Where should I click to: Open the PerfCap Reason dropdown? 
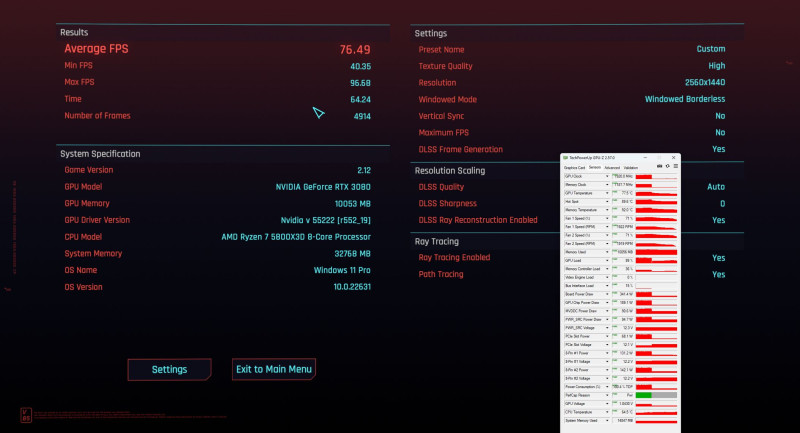coord(607,395)
